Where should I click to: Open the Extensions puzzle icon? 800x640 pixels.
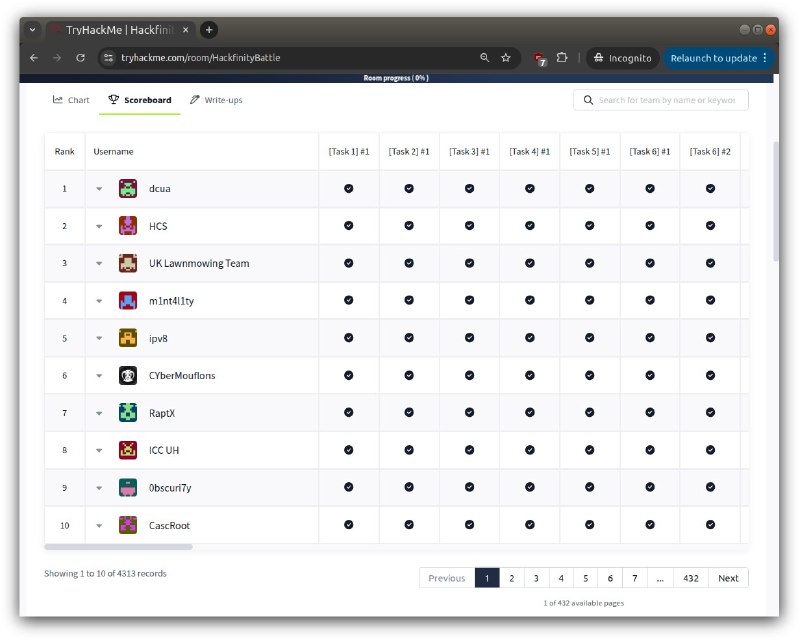click(562, 58)
